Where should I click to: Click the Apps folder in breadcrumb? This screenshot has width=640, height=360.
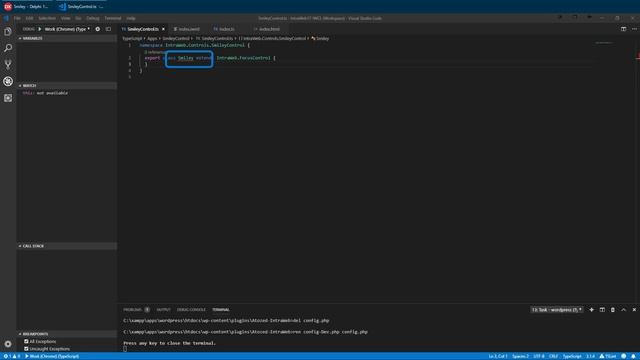152,38
